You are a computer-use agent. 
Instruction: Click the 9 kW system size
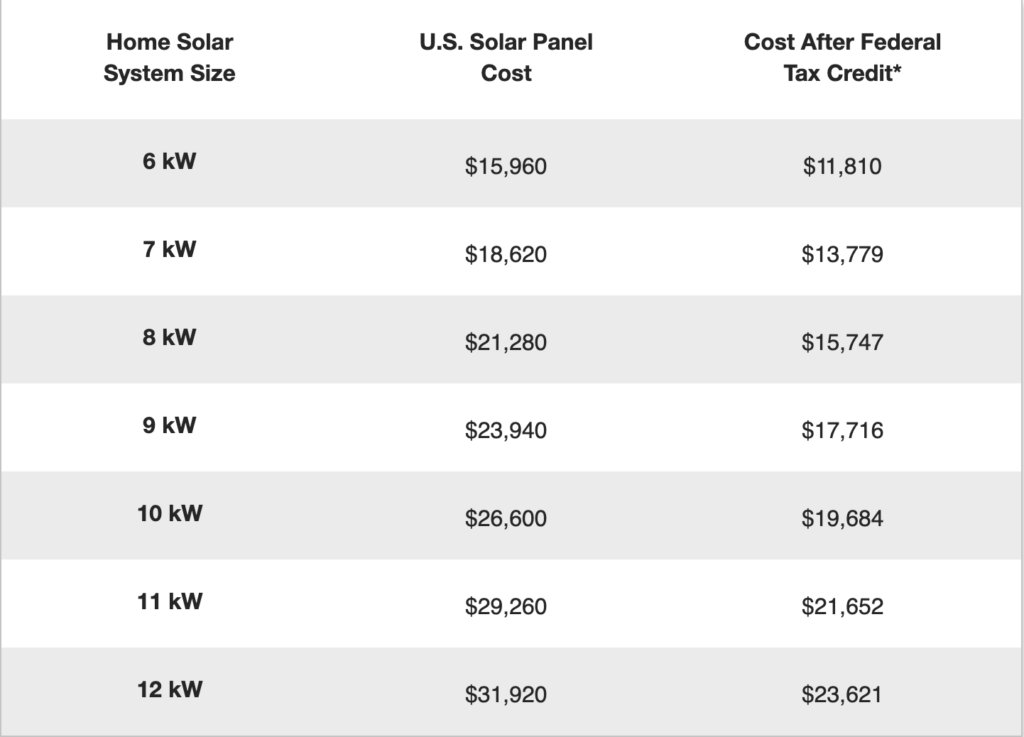tap(169, 425)
